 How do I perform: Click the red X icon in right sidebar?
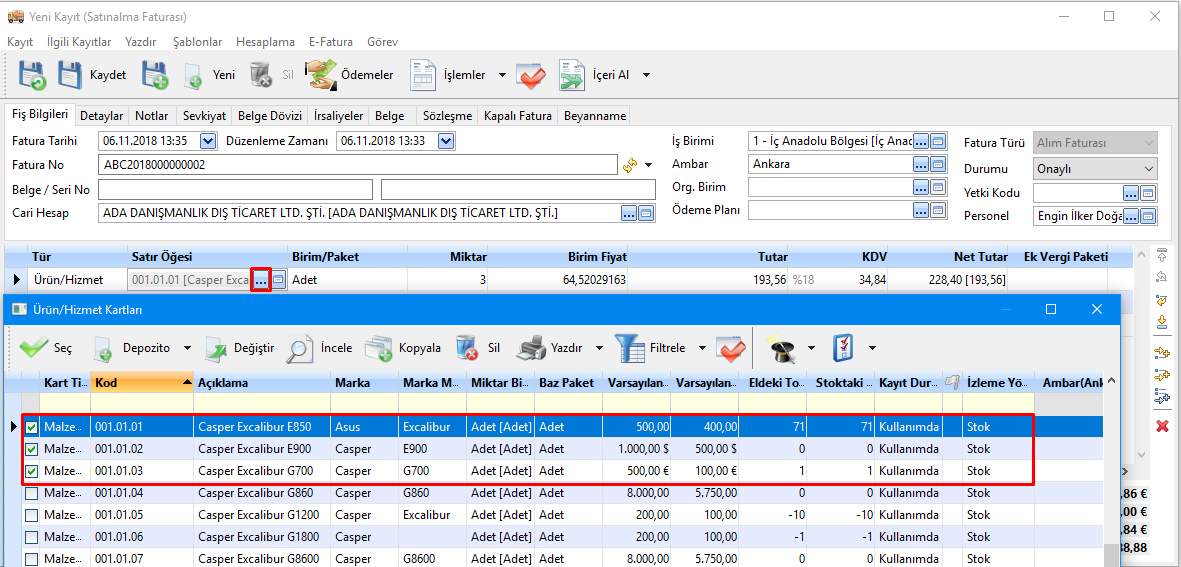1162,426
